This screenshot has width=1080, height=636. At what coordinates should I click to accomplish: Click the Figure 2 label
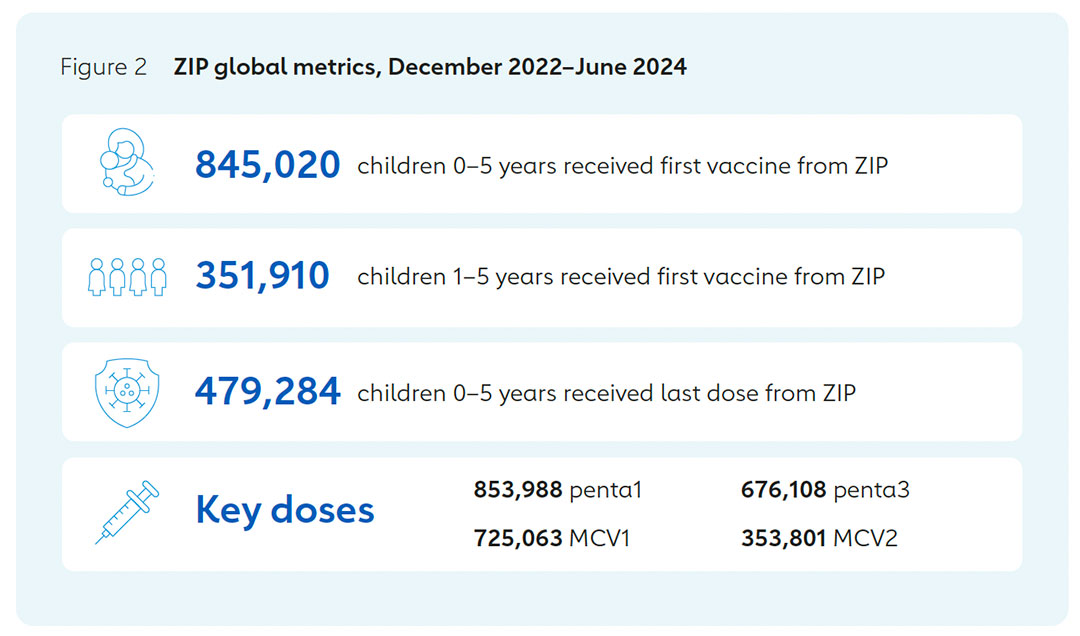tap(104, 68)
